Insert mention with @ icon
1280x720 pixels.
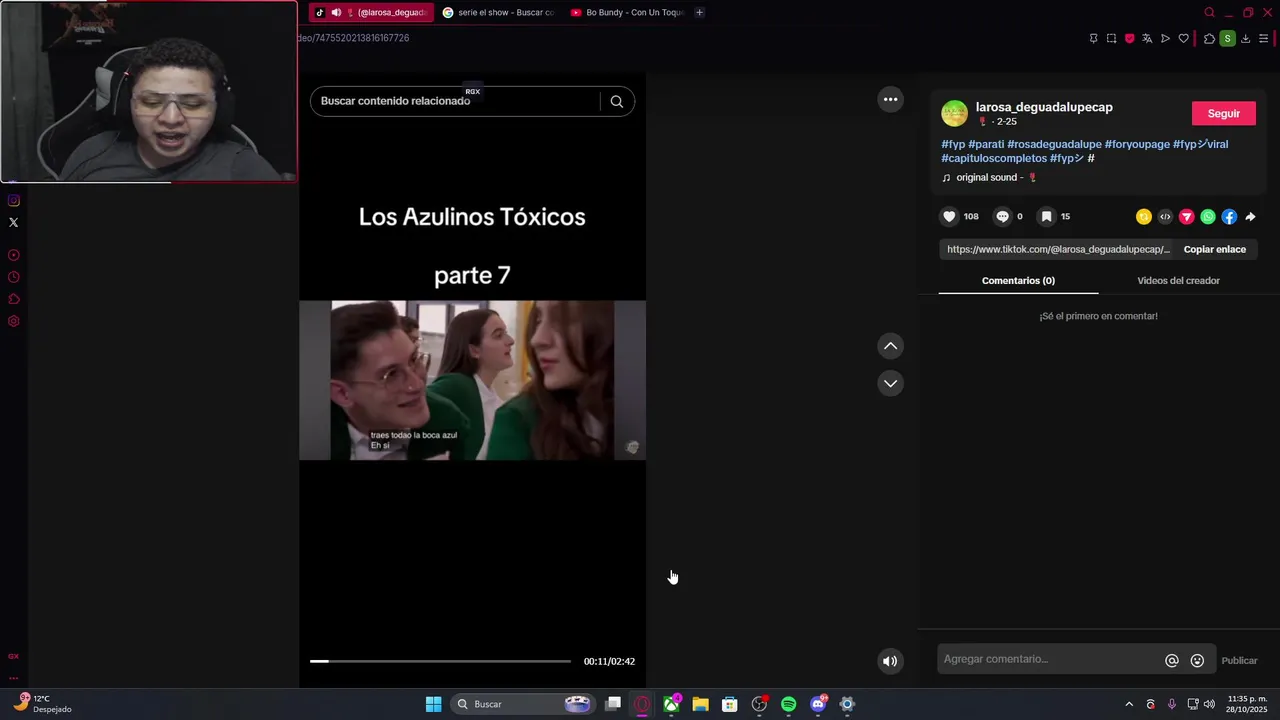click(x=1172, y=660)
